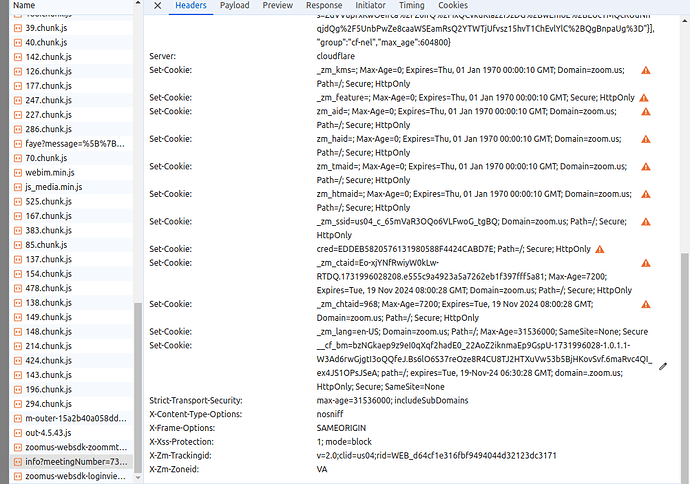Image resolution: width=690 pixels, height=484 pixels.
Task: Select 227.chunk.js request
Action: pos(71,115)
